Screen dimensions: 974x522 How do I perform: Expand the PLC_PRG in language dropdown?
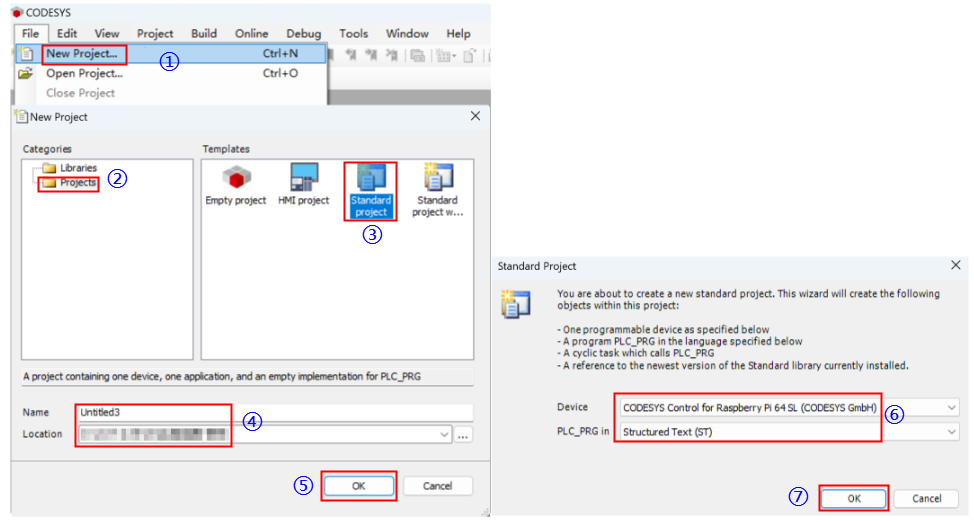951,432
